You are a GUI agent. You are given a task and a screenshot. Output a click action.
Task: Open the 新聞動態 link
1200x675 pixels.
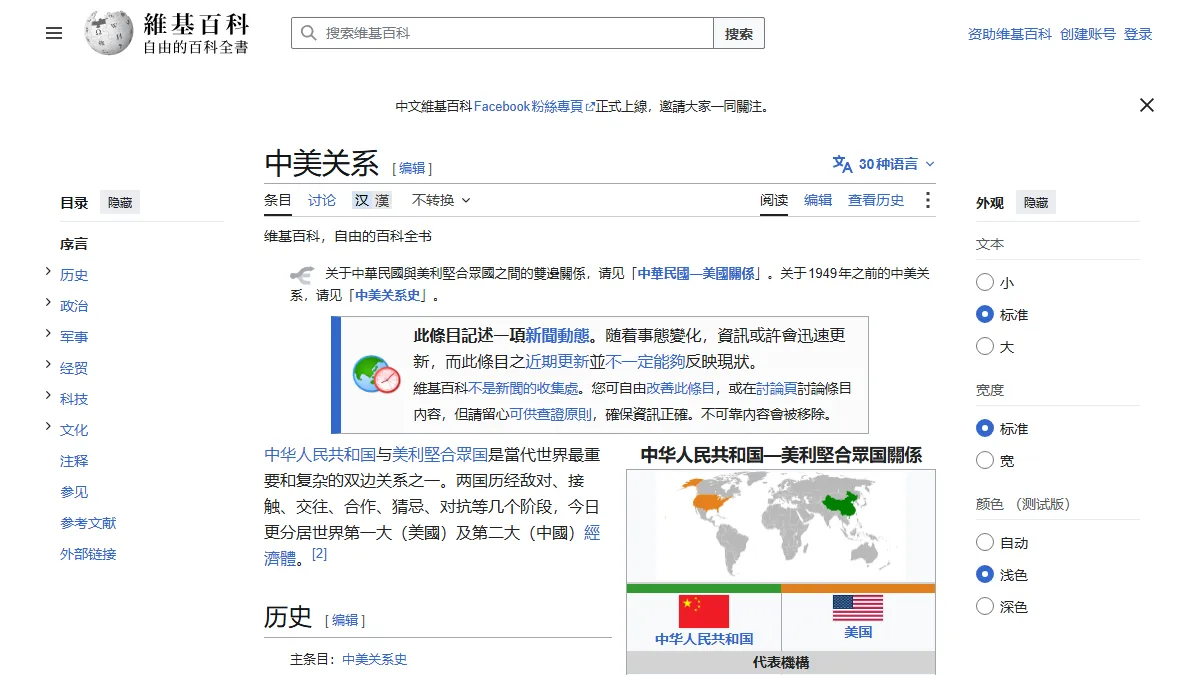[557, 335]
